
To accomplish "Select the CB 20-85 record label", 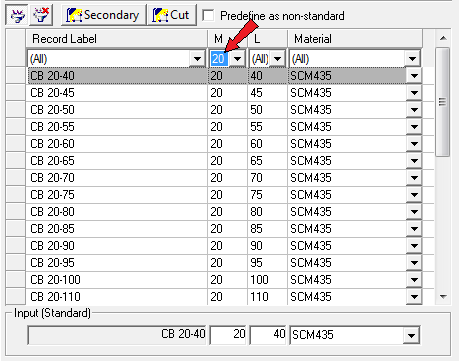I will 52,229.
